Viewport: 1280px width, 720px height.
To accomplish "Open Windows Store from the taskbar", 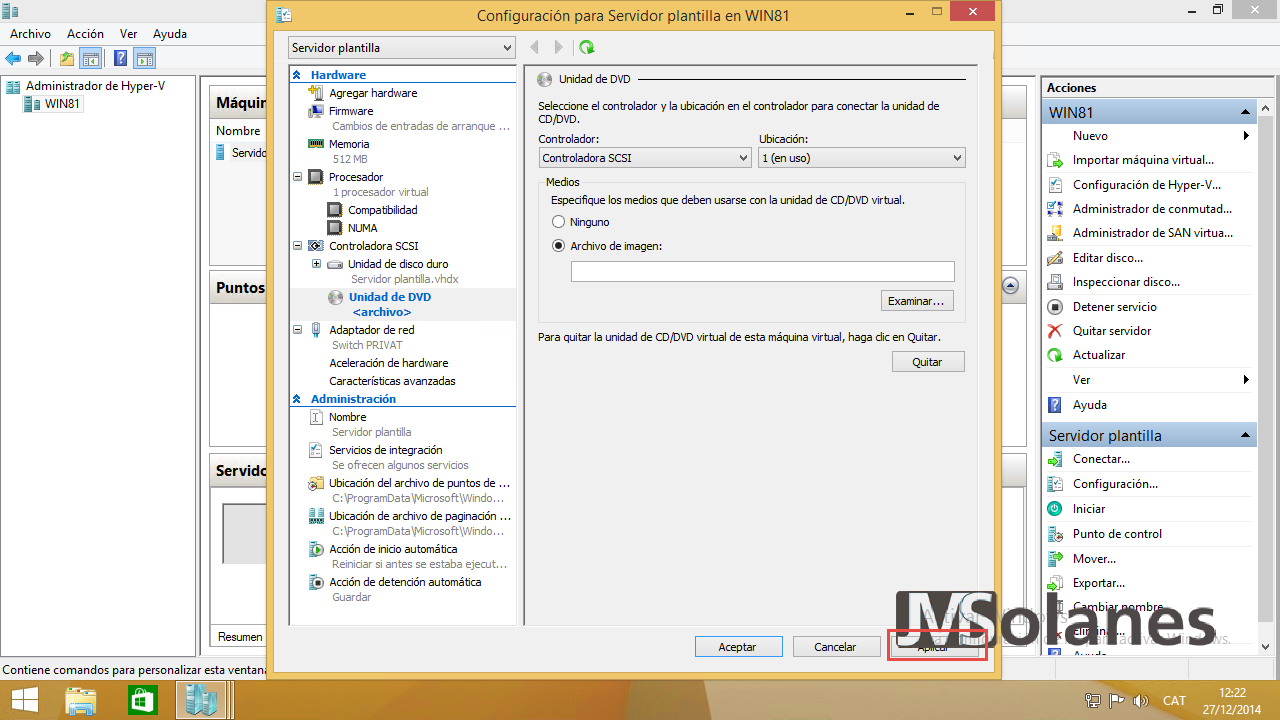I will point(142,700).
